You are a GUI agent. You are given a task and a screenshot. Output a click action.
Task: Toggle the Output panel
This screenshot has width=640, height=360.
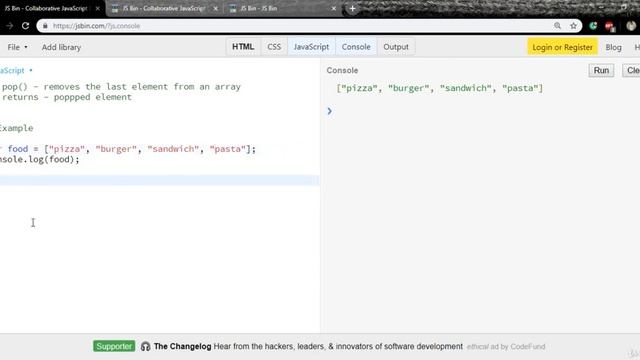396,47
